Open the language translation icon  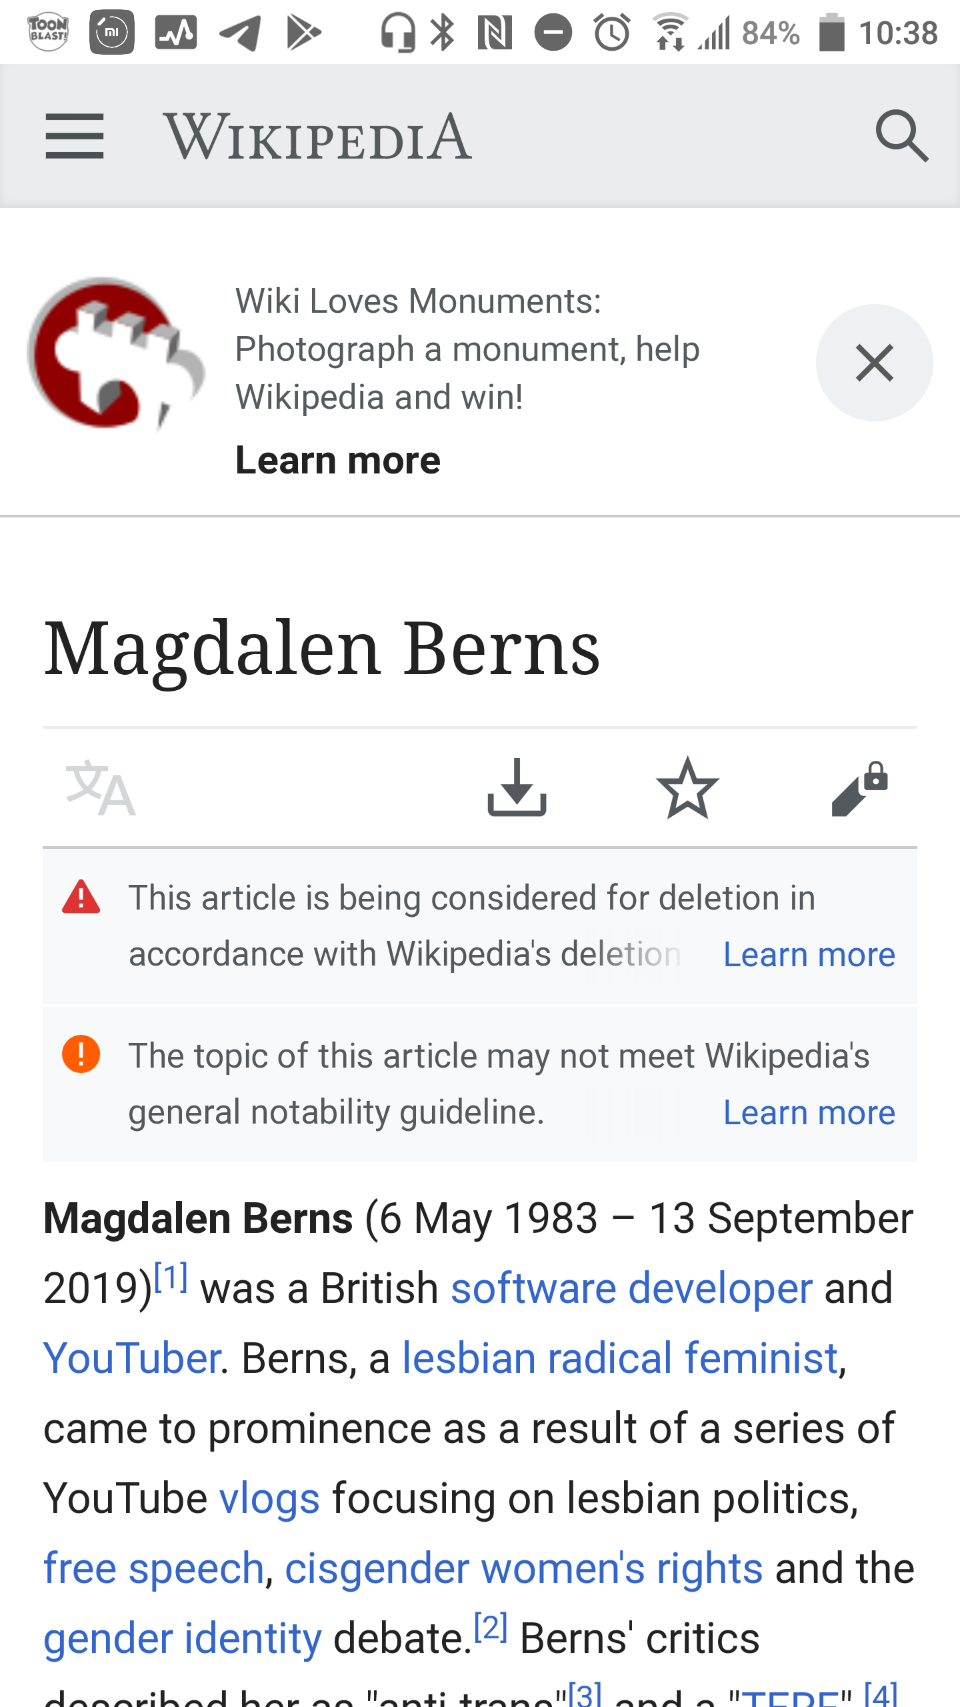(100, 788)
